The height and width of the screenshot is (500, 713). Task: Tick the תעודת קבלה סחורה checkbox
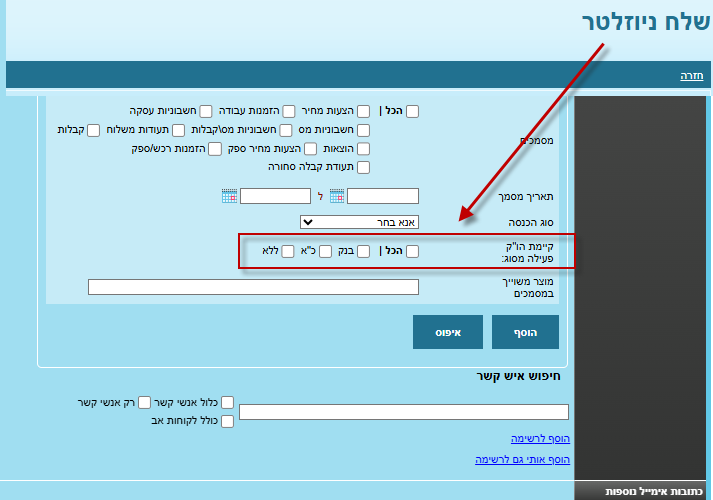coord(363,167)
